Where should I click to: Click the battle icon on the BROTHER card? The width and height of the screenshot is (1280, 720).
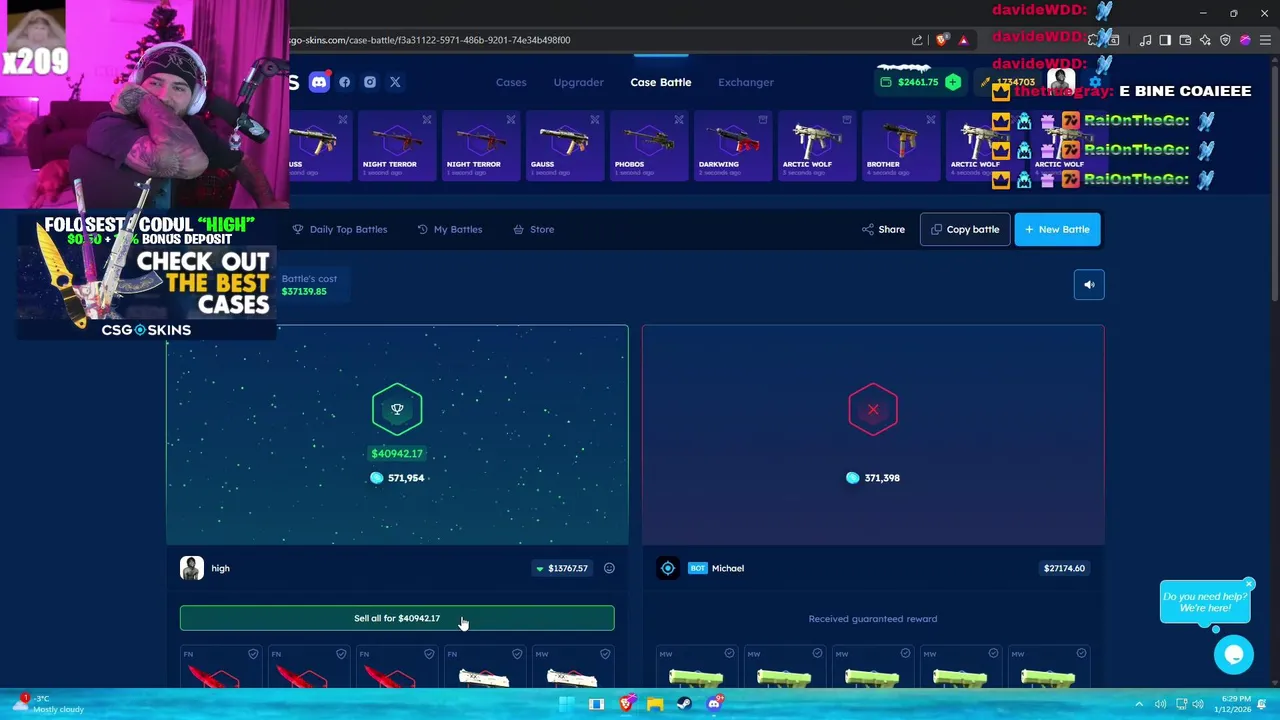pos(931,120)
